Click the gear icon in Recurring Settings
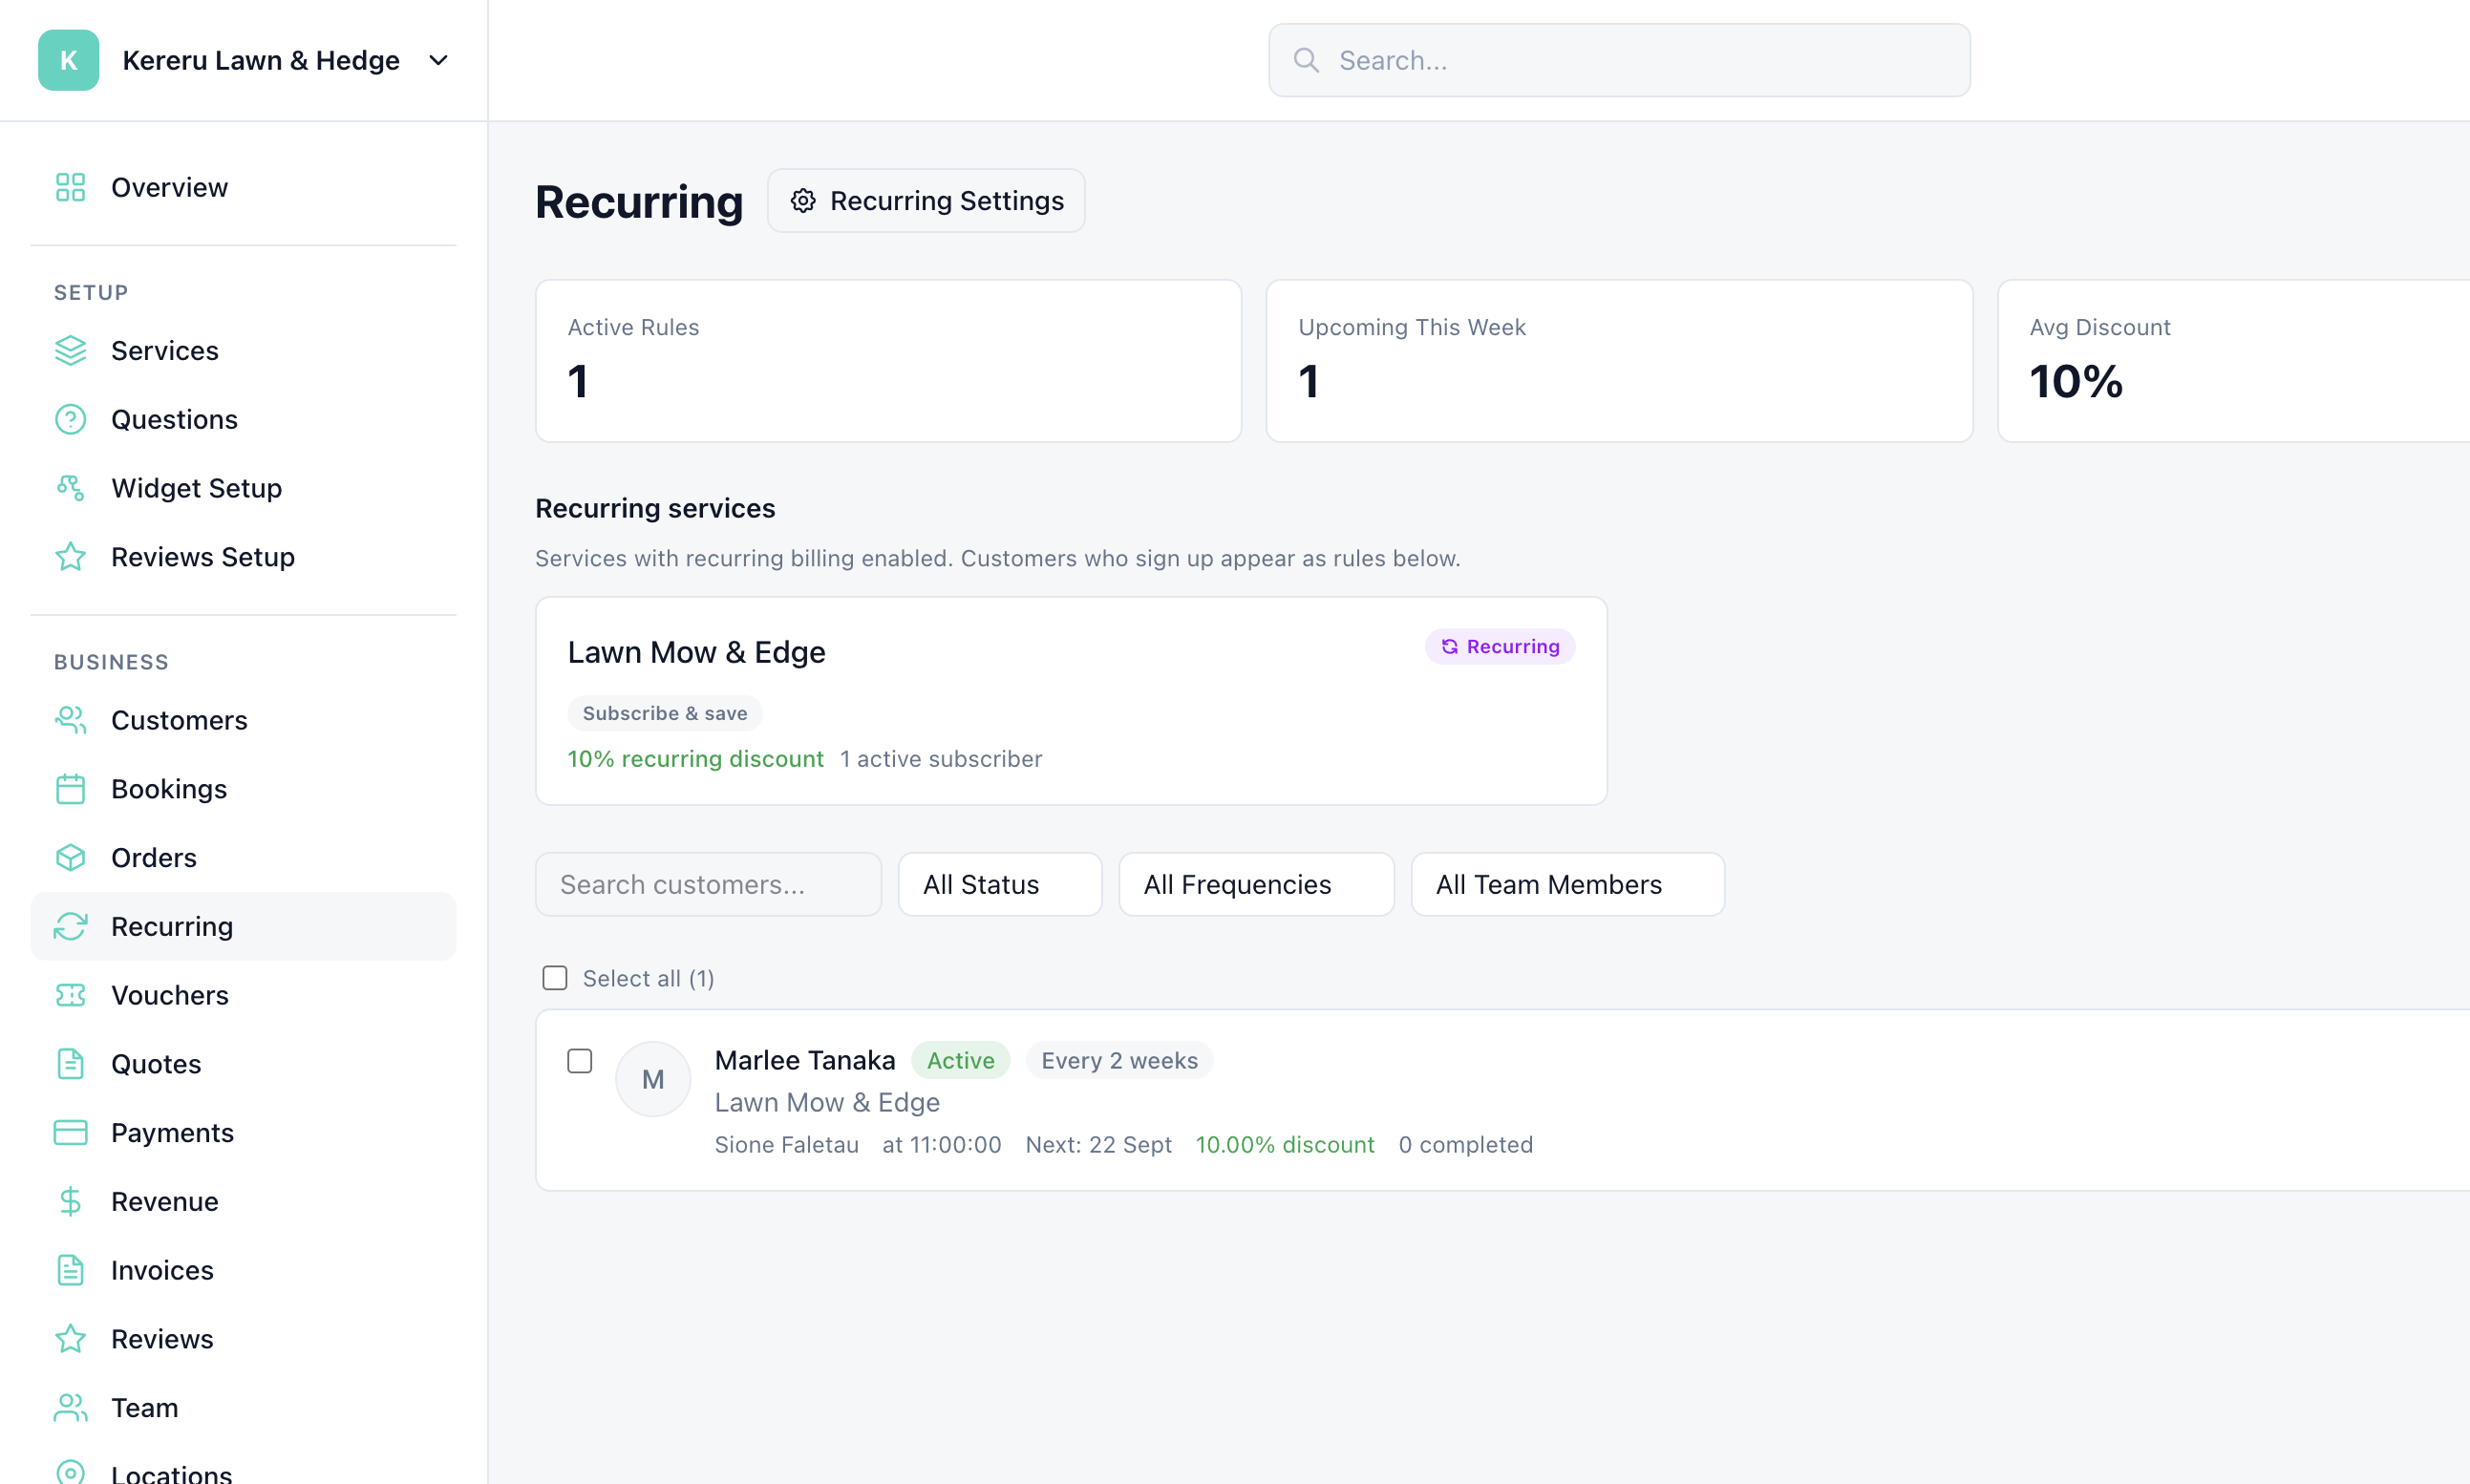The width and height of the screenshot is (2470, 1484). click(x=803, y=201)
